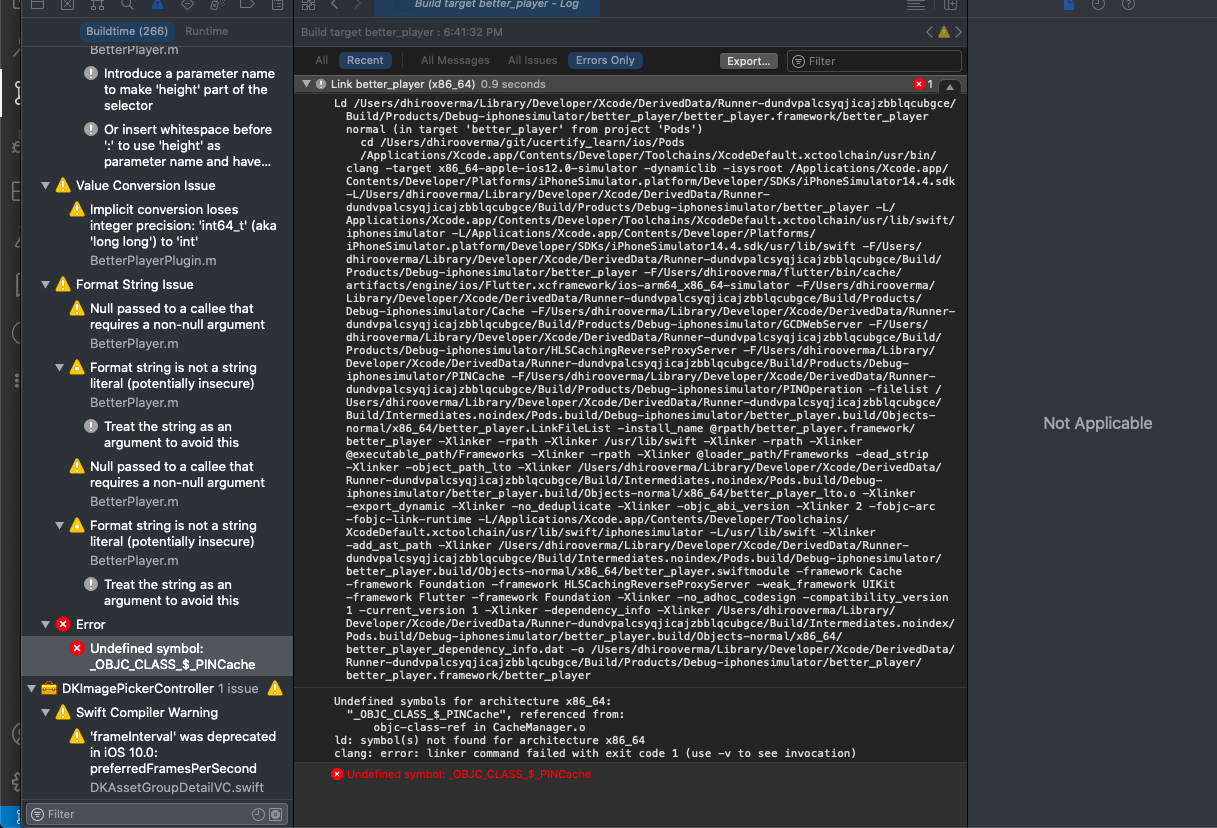Focus the log Filter field
1217x828 pixels.
pyautogui.click(x=873, y=61)
